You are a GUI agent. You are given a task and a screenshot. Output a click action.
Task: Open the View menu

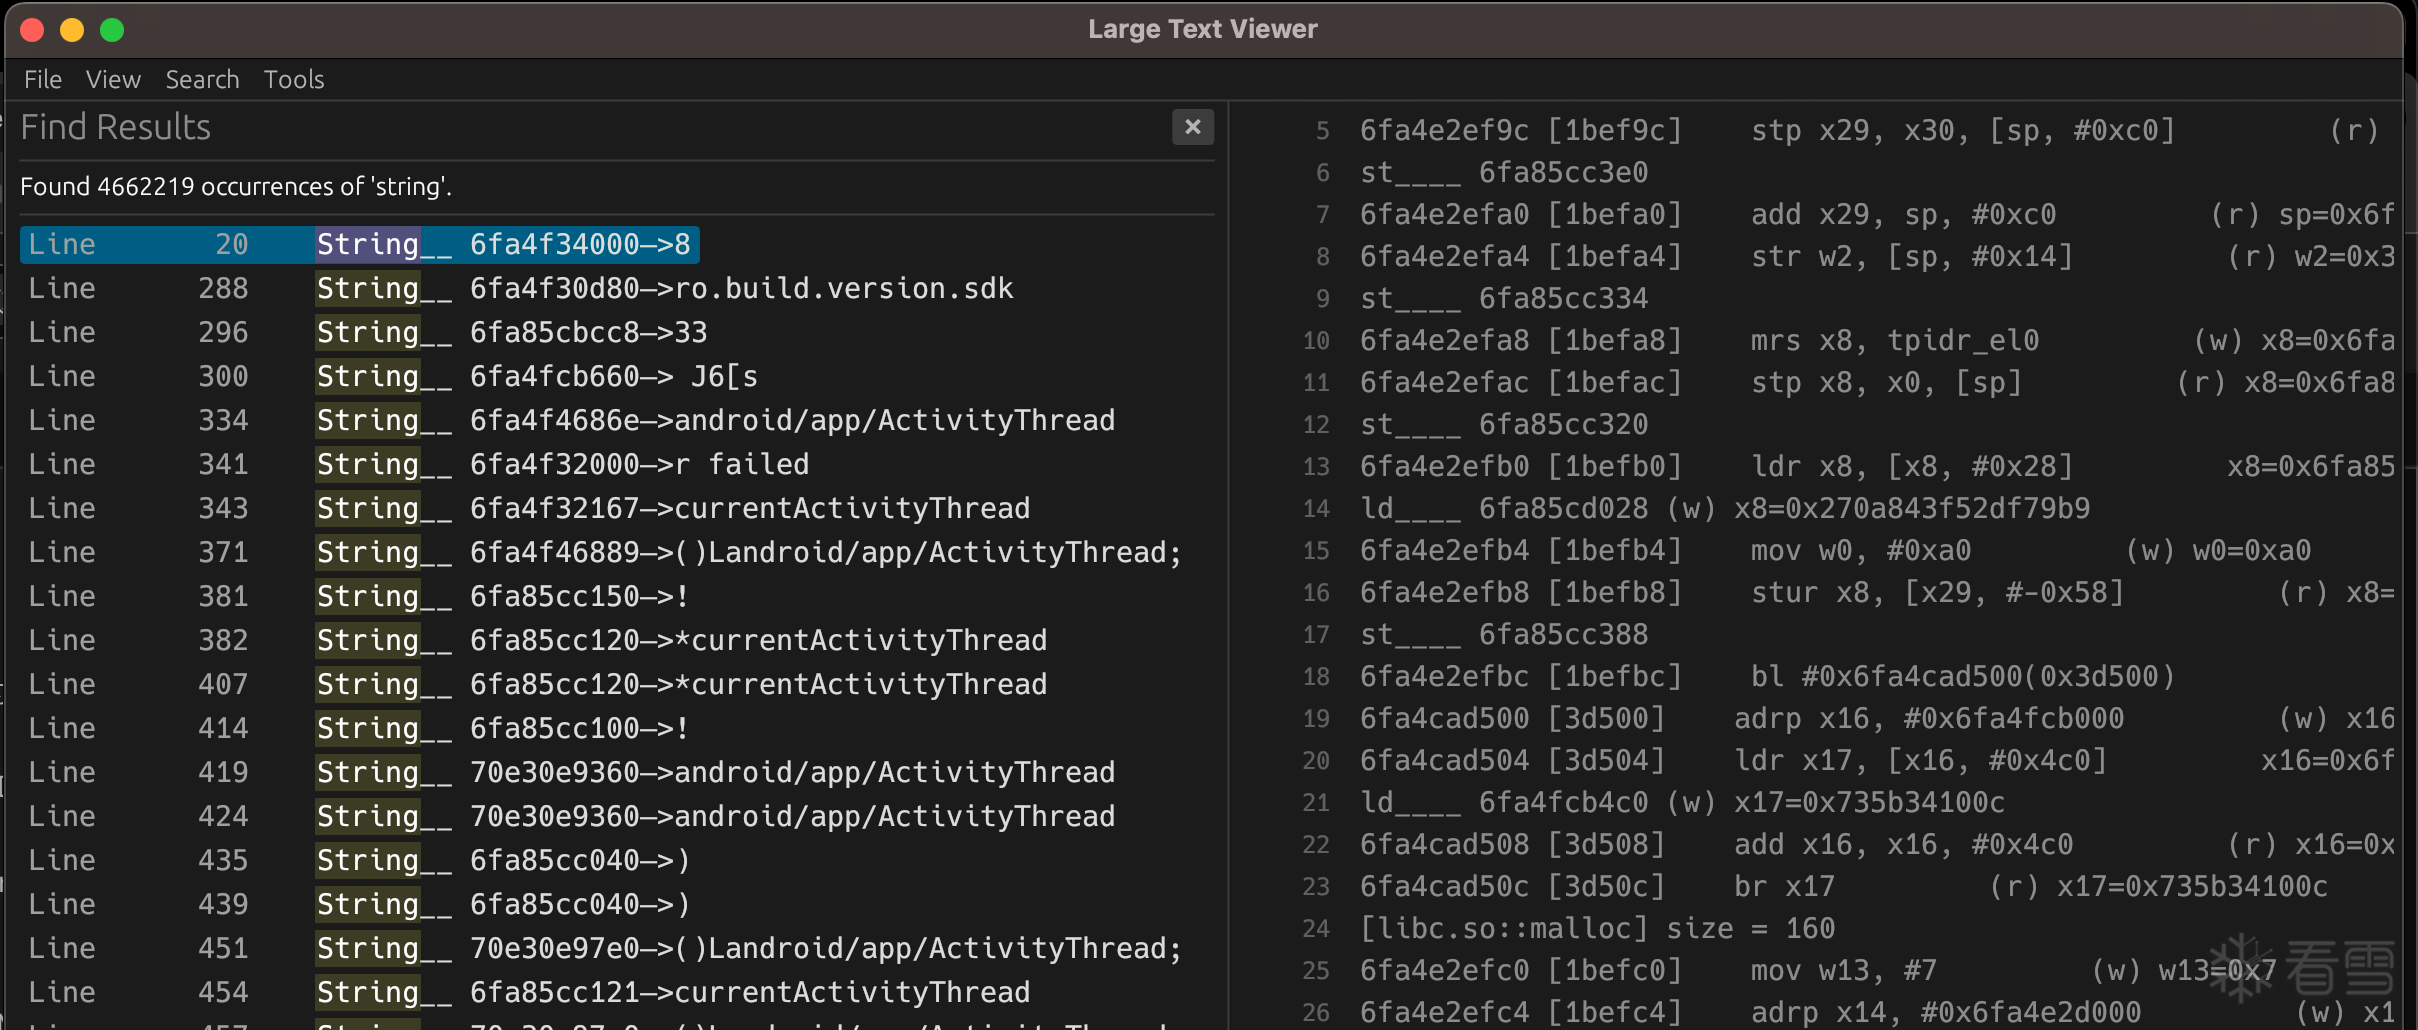113,79
